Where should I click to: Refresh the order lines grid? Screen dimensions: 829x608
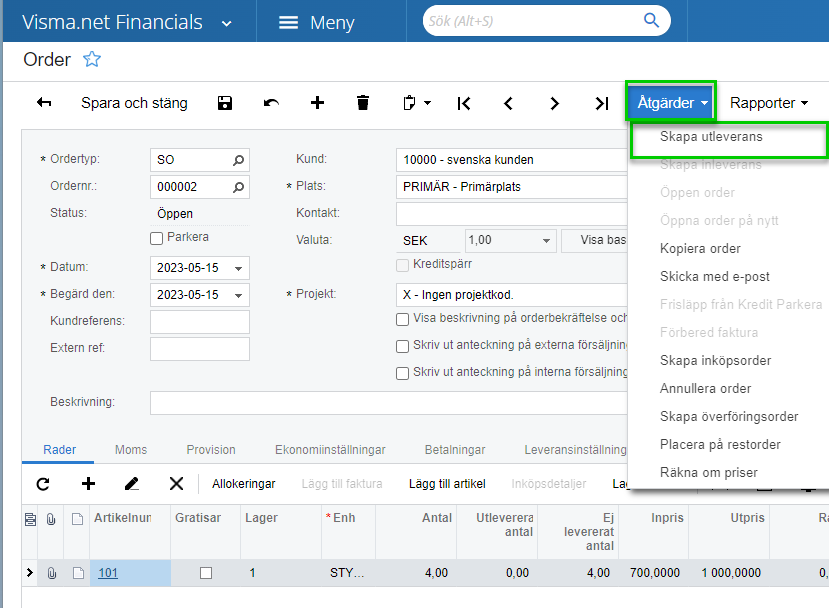(x=43, y=484)
